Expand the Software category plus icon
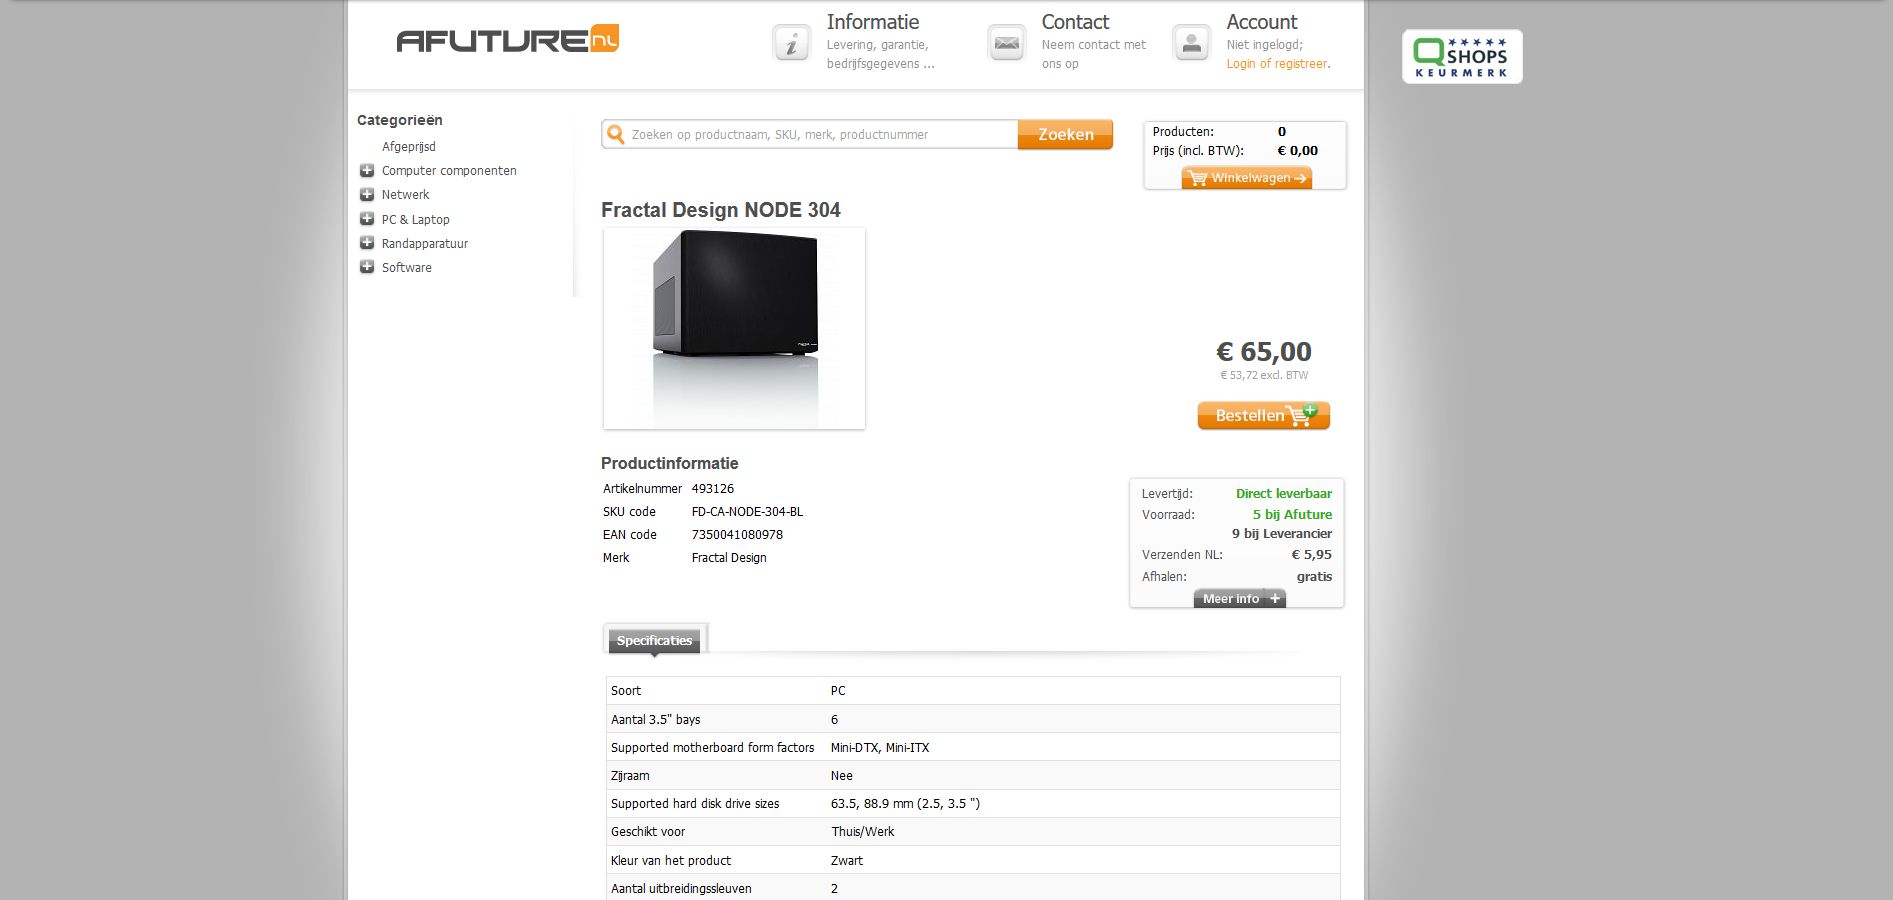Image resolution: width=1893 pixels, height=900 pixels. tap(367, 267)
